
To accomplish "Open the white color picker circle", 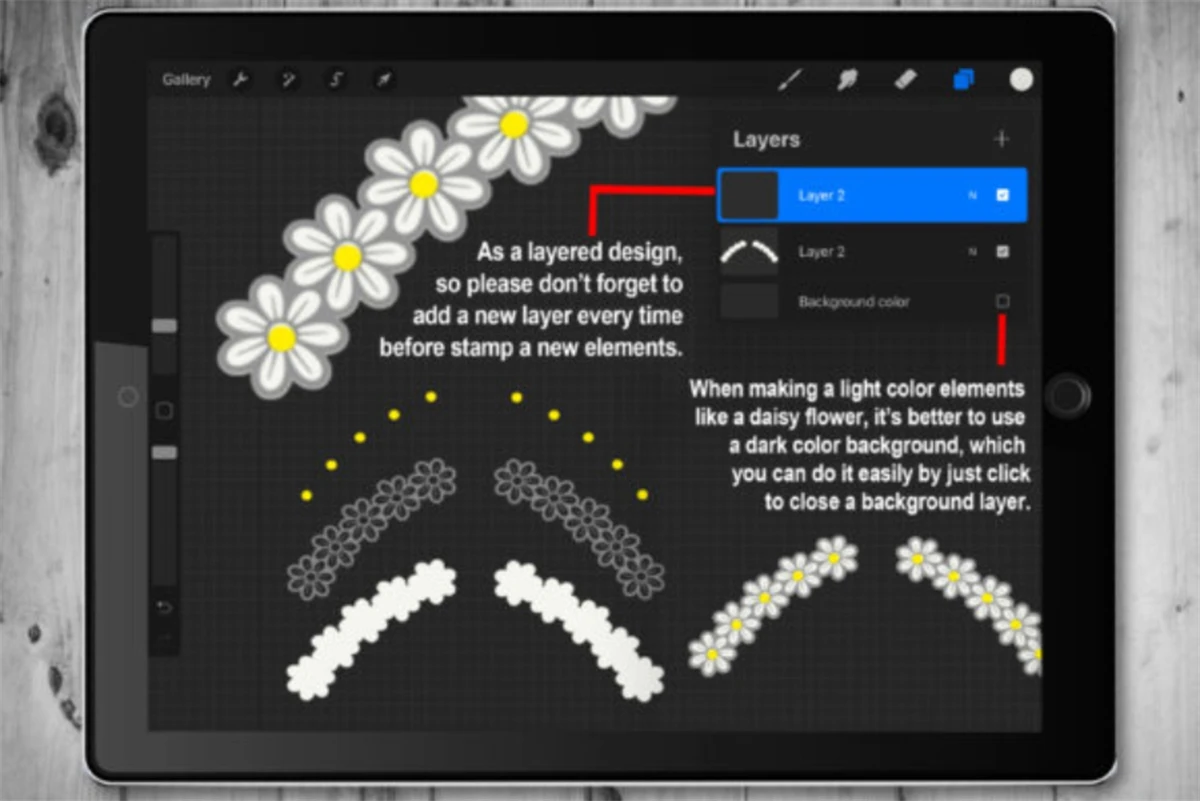I will tap(1021, 80).
